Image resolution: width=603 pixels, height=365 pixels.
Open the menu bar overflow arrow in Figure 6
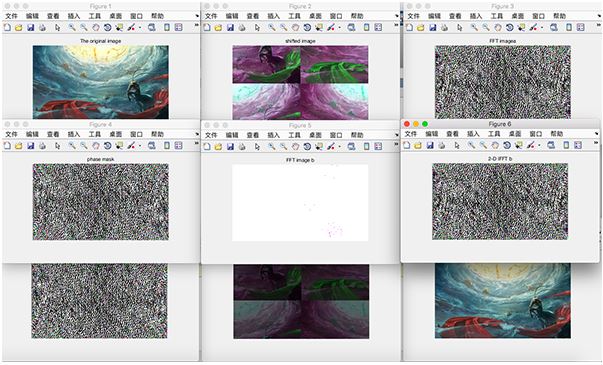coord(596,133)
